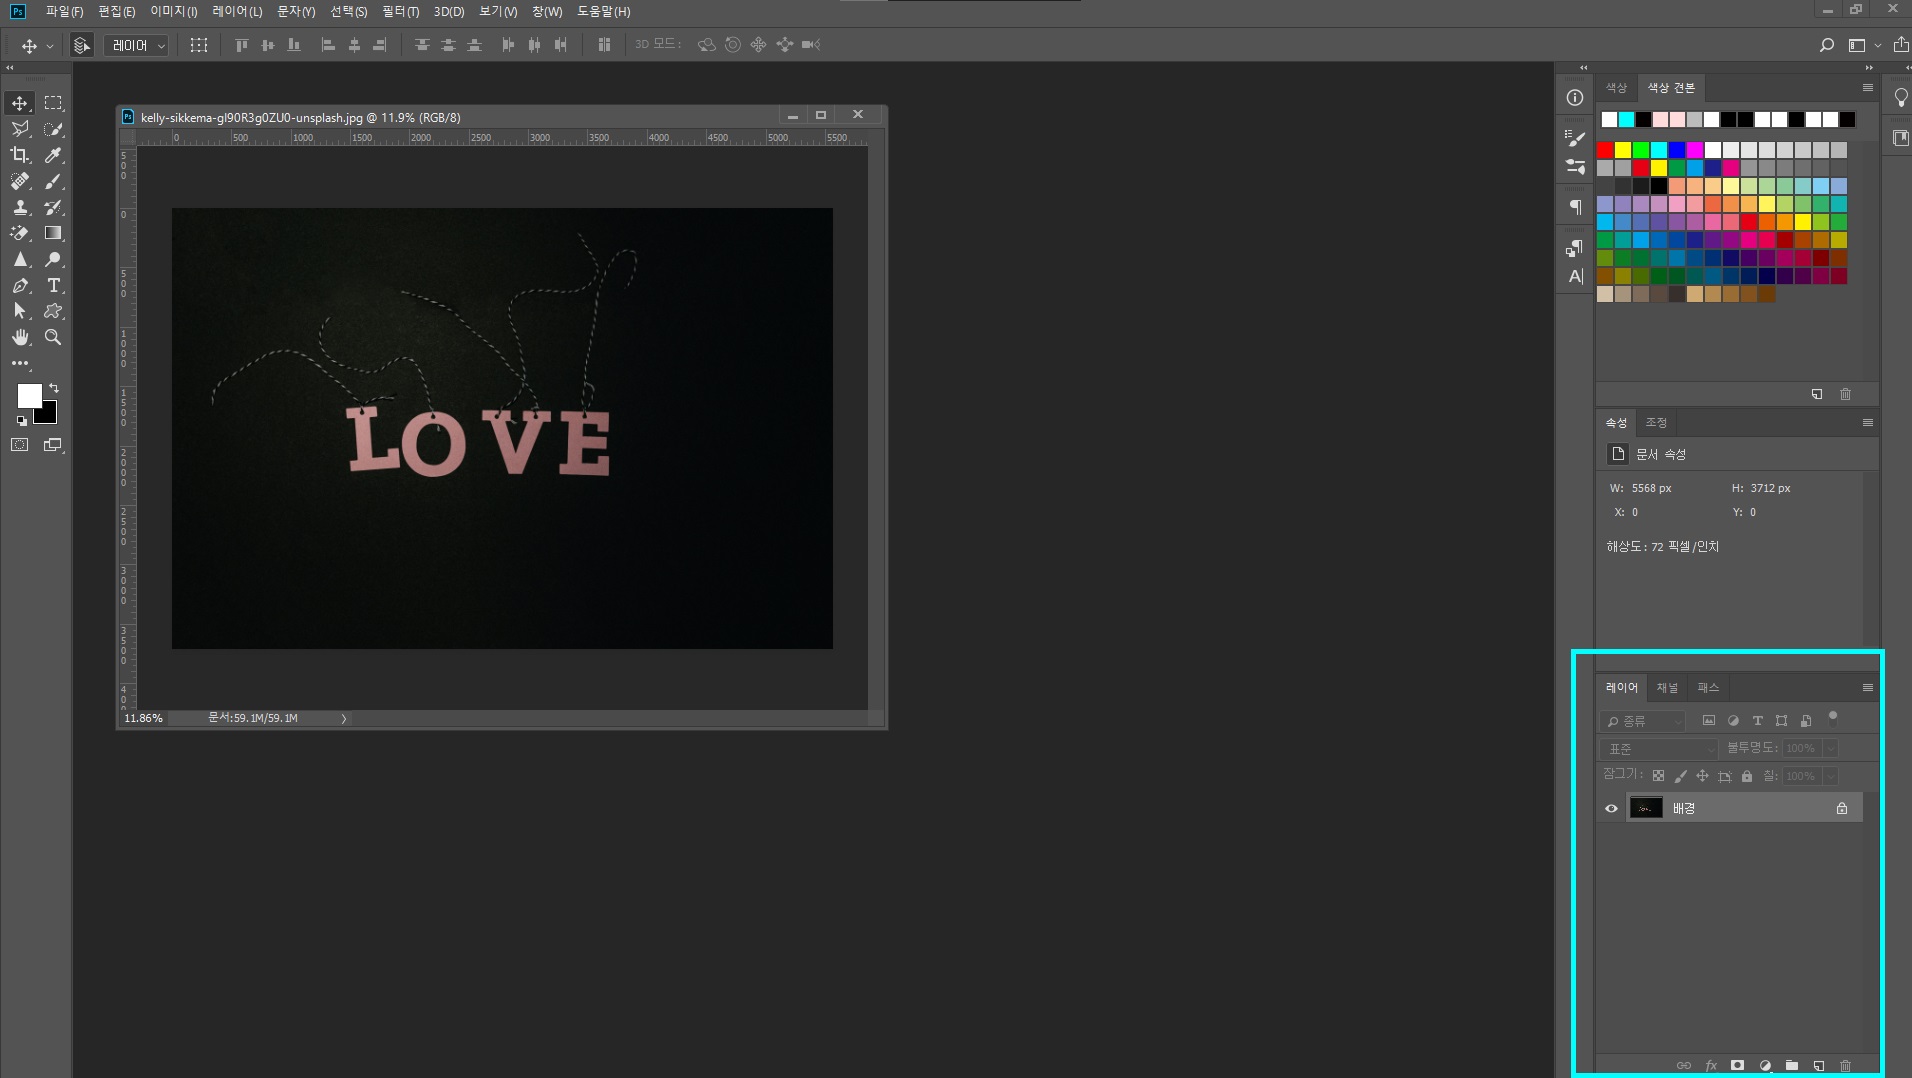Select the Pen tool

20,285
